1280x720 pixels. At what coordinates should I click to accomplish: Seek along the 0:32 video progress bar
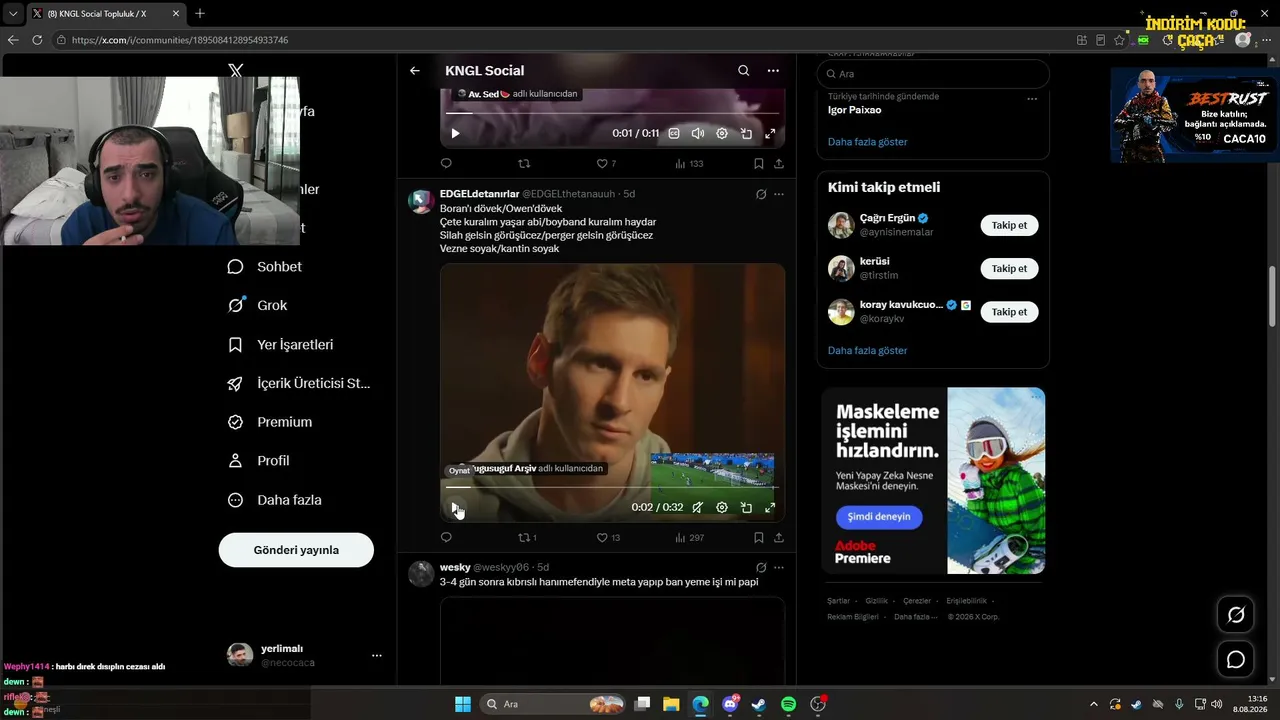[x=612, y=487]
